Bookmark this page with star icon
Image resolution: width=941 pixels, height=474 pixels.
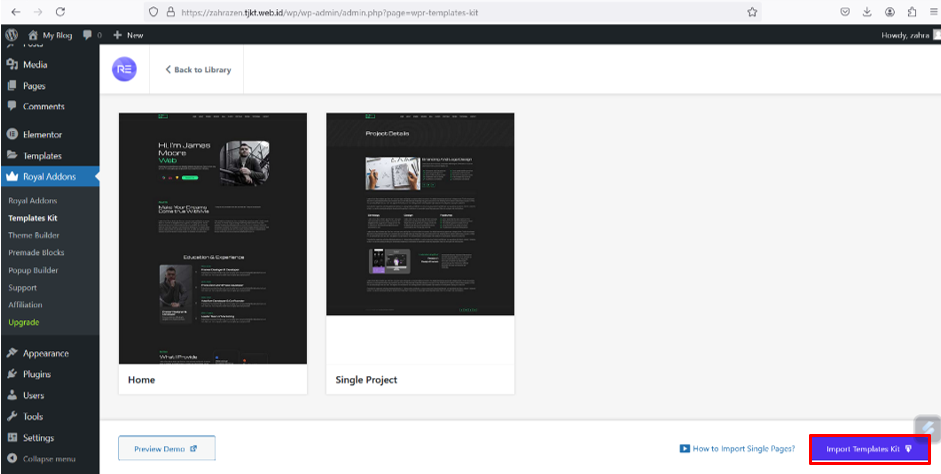pos(751,12)
